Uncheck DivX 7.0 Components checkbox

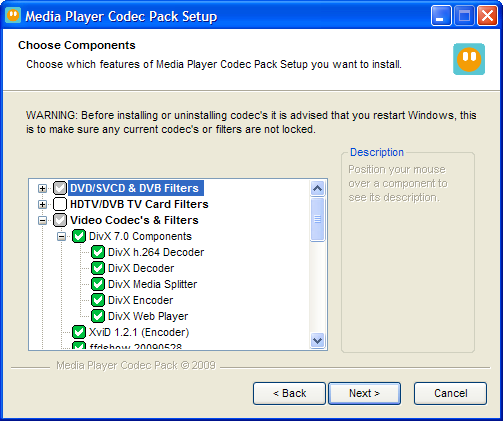click(79, 236)
